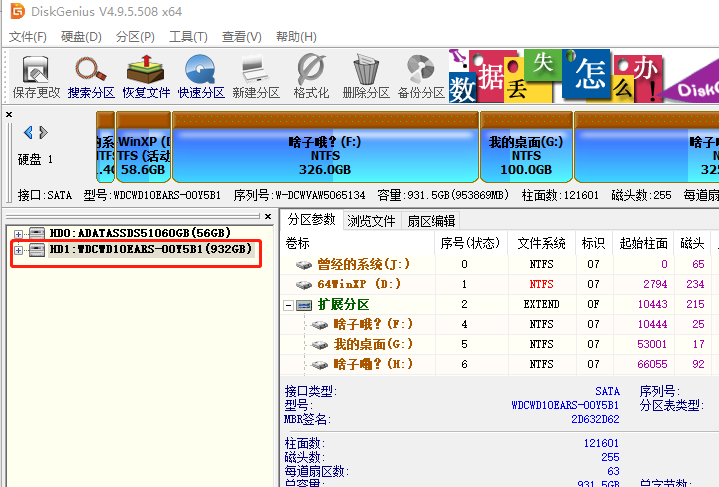
Task: Open the 备份分区 (Backup Partition) tool
Action: pyautogui.click(x=420, y=76)
